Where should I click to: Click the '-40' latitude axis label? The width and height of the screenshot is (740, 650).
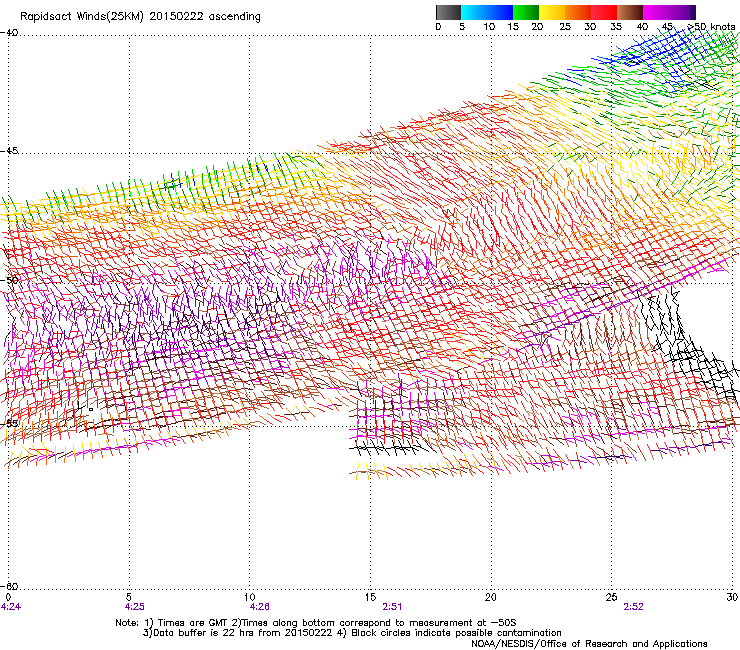click(9, 33)
